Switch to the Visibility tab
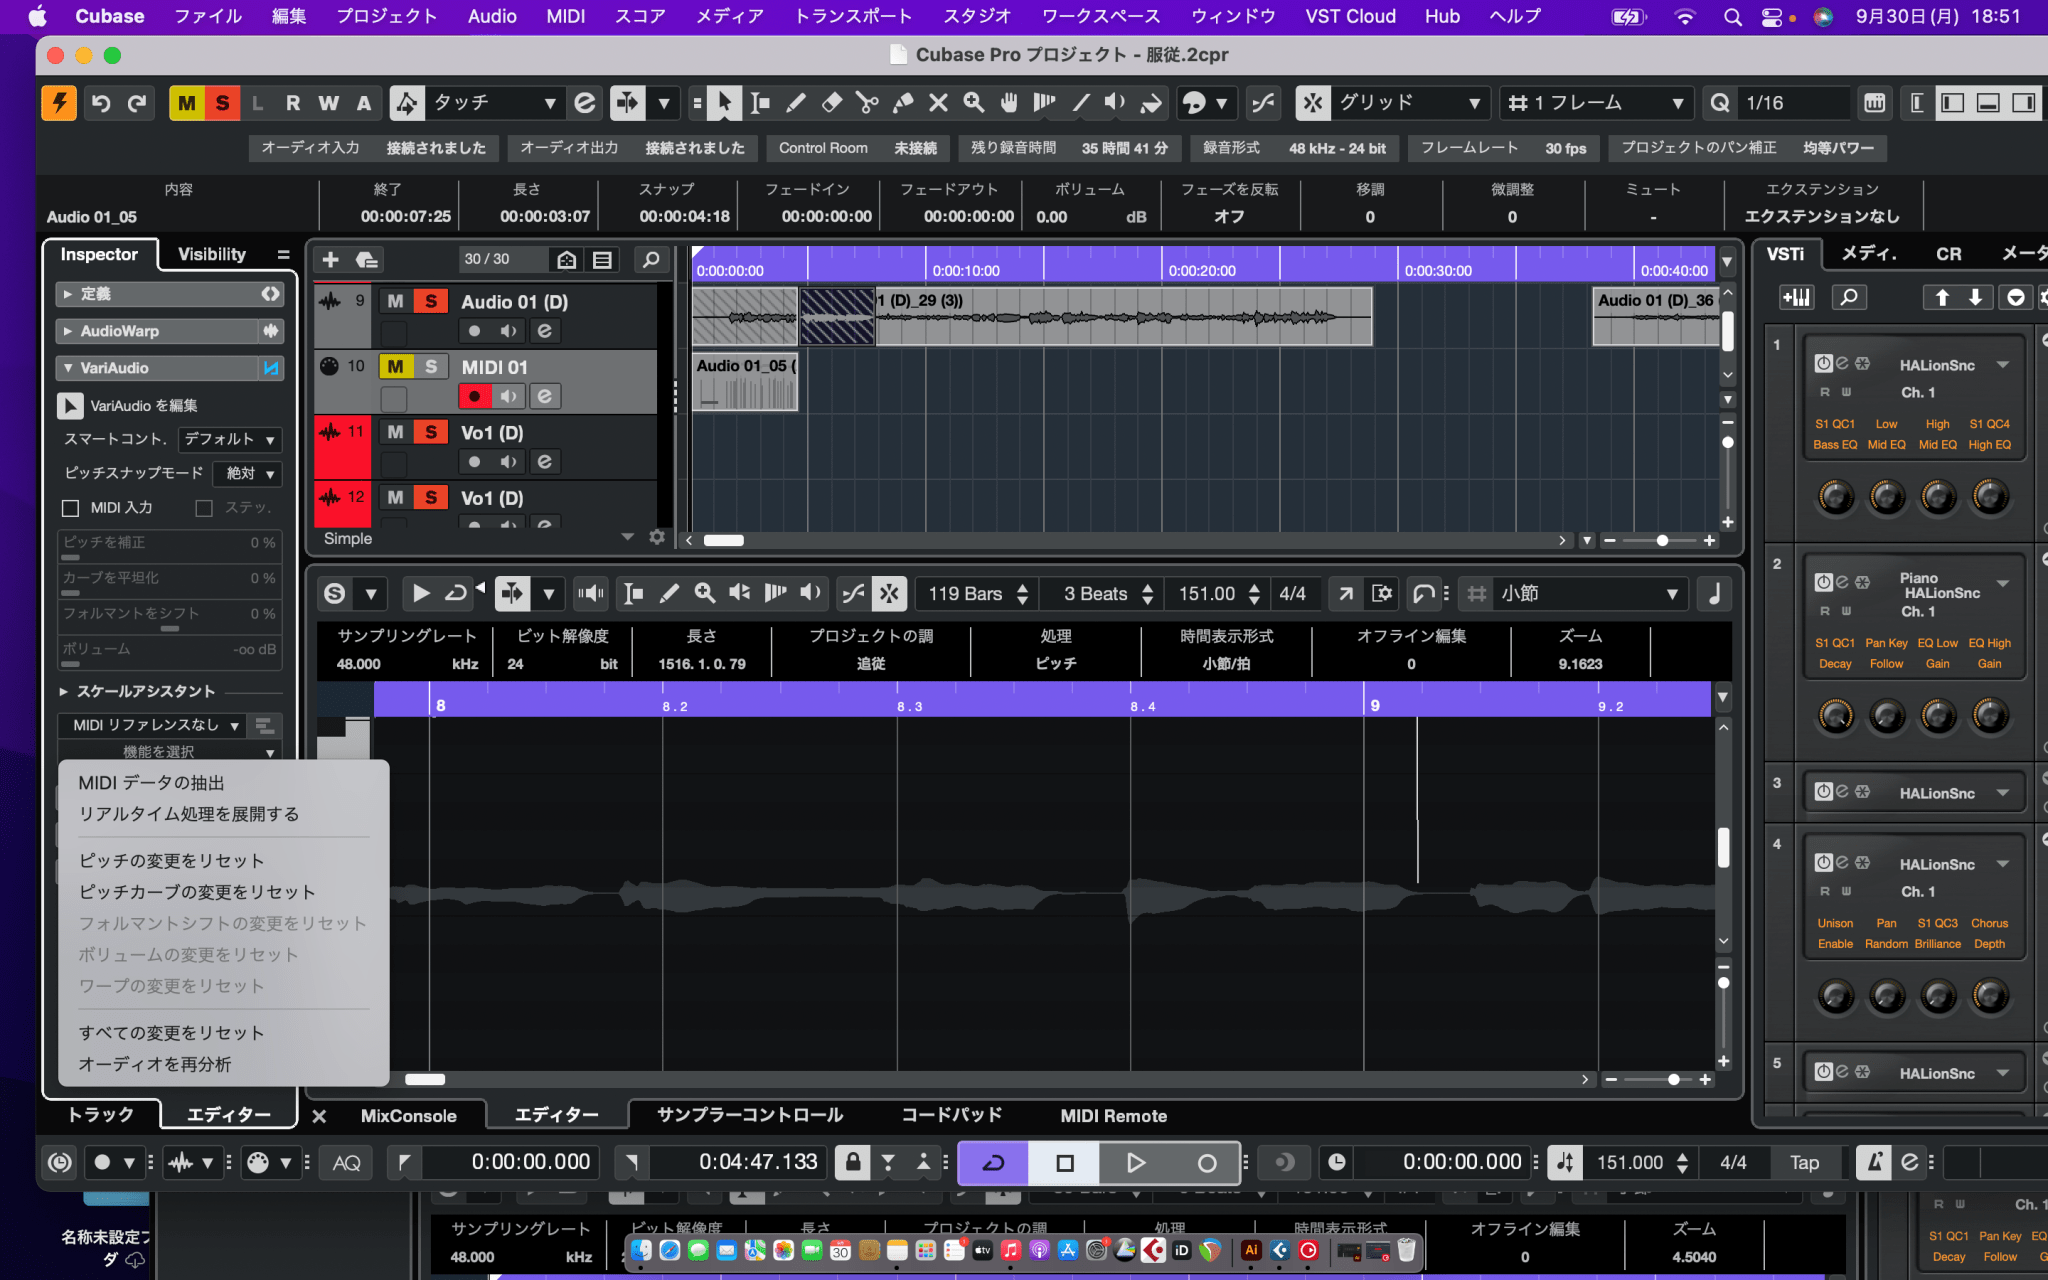Image resolution: width=2048 pixels, height=1280 pixels. pos(211,253)
